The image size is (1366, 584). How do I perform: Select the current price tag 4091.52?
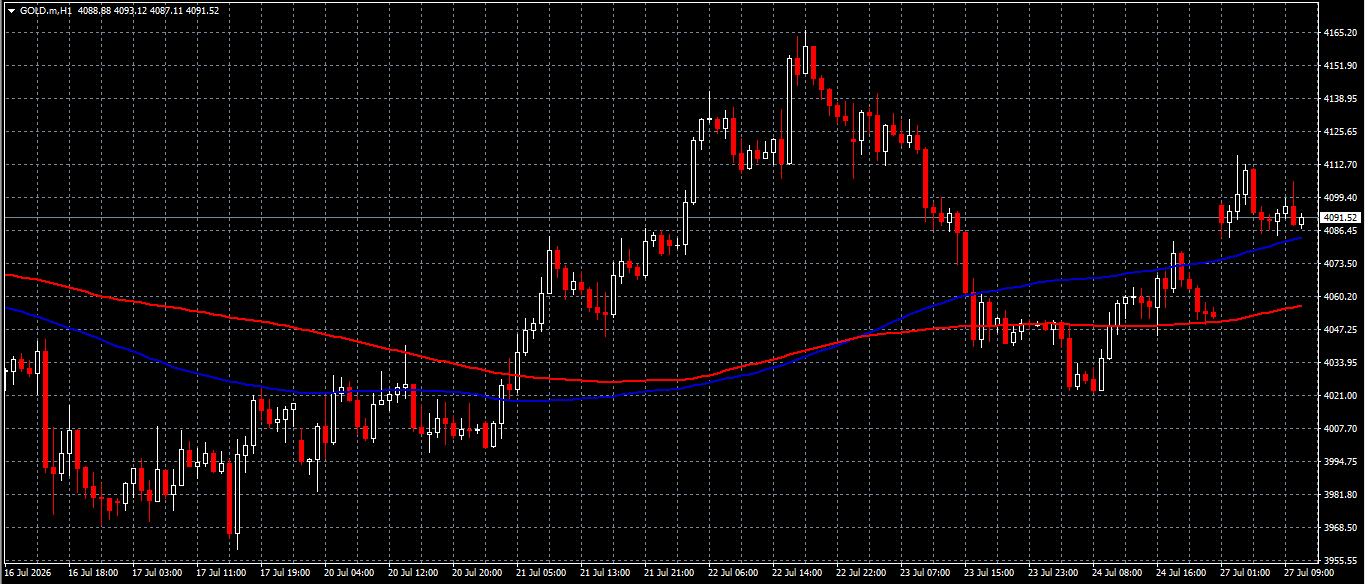(x=1339, y=217)
